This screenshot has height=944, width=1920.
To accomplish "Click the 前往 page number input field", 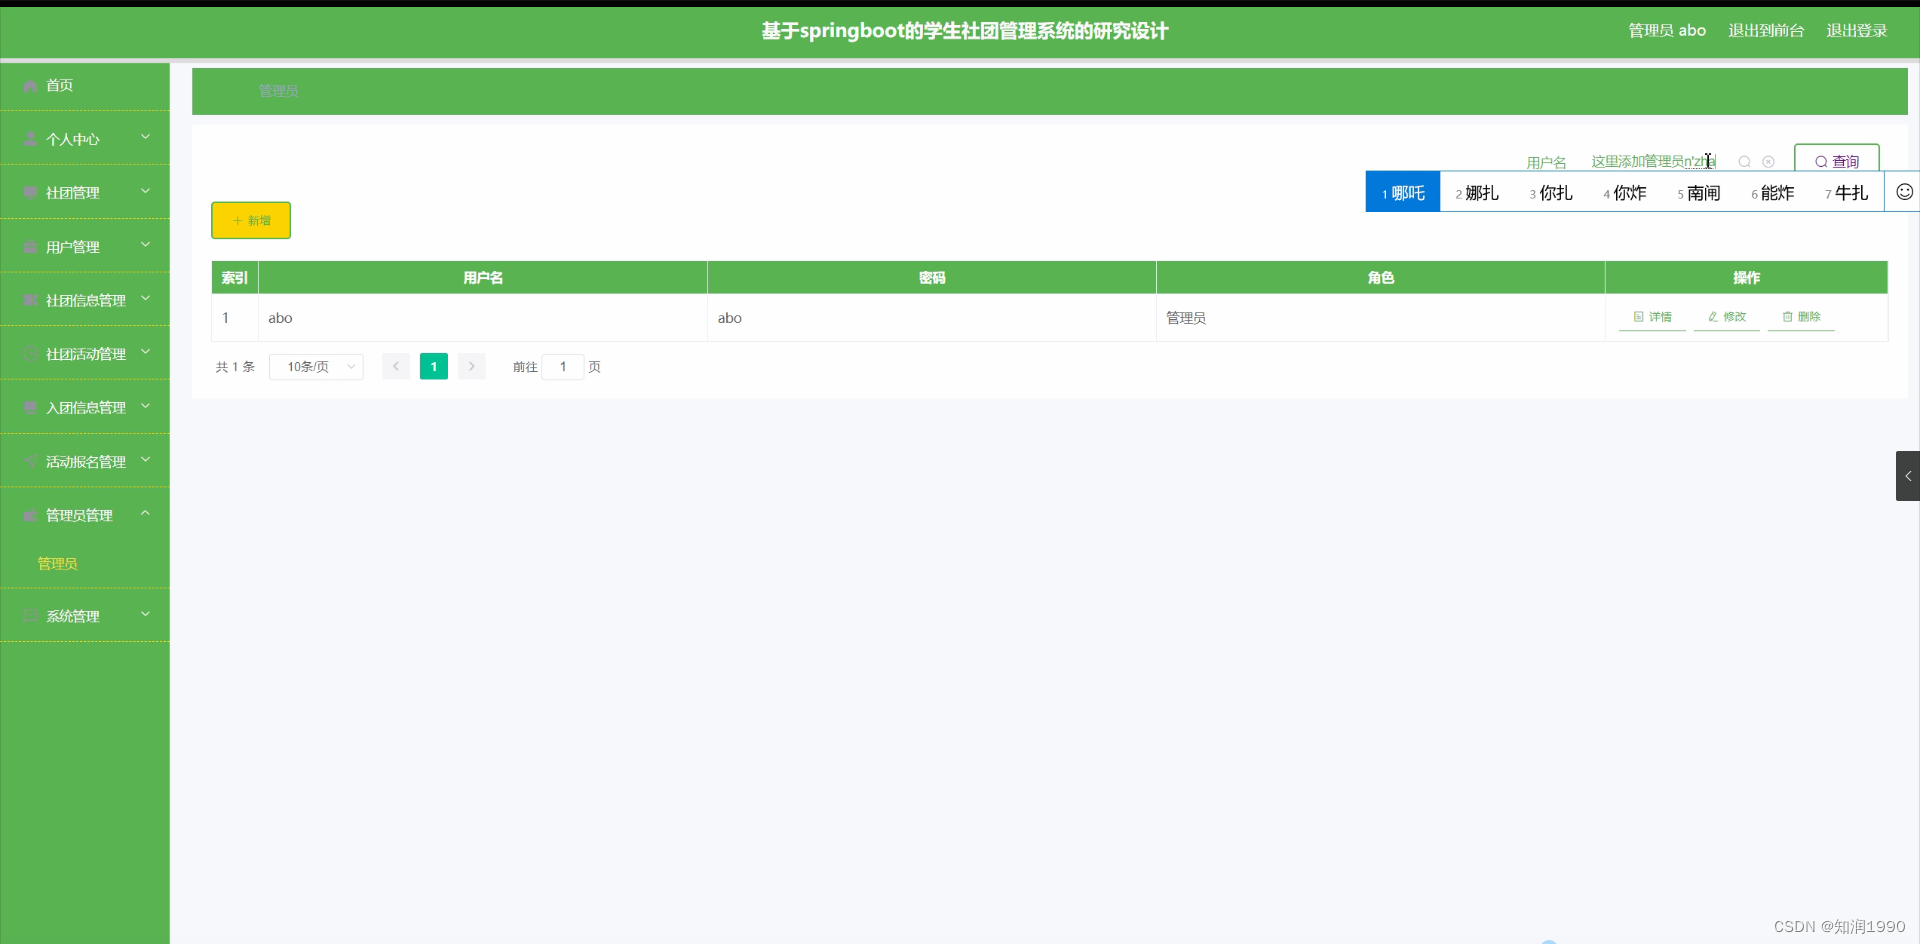I will [x=565, y=367].
